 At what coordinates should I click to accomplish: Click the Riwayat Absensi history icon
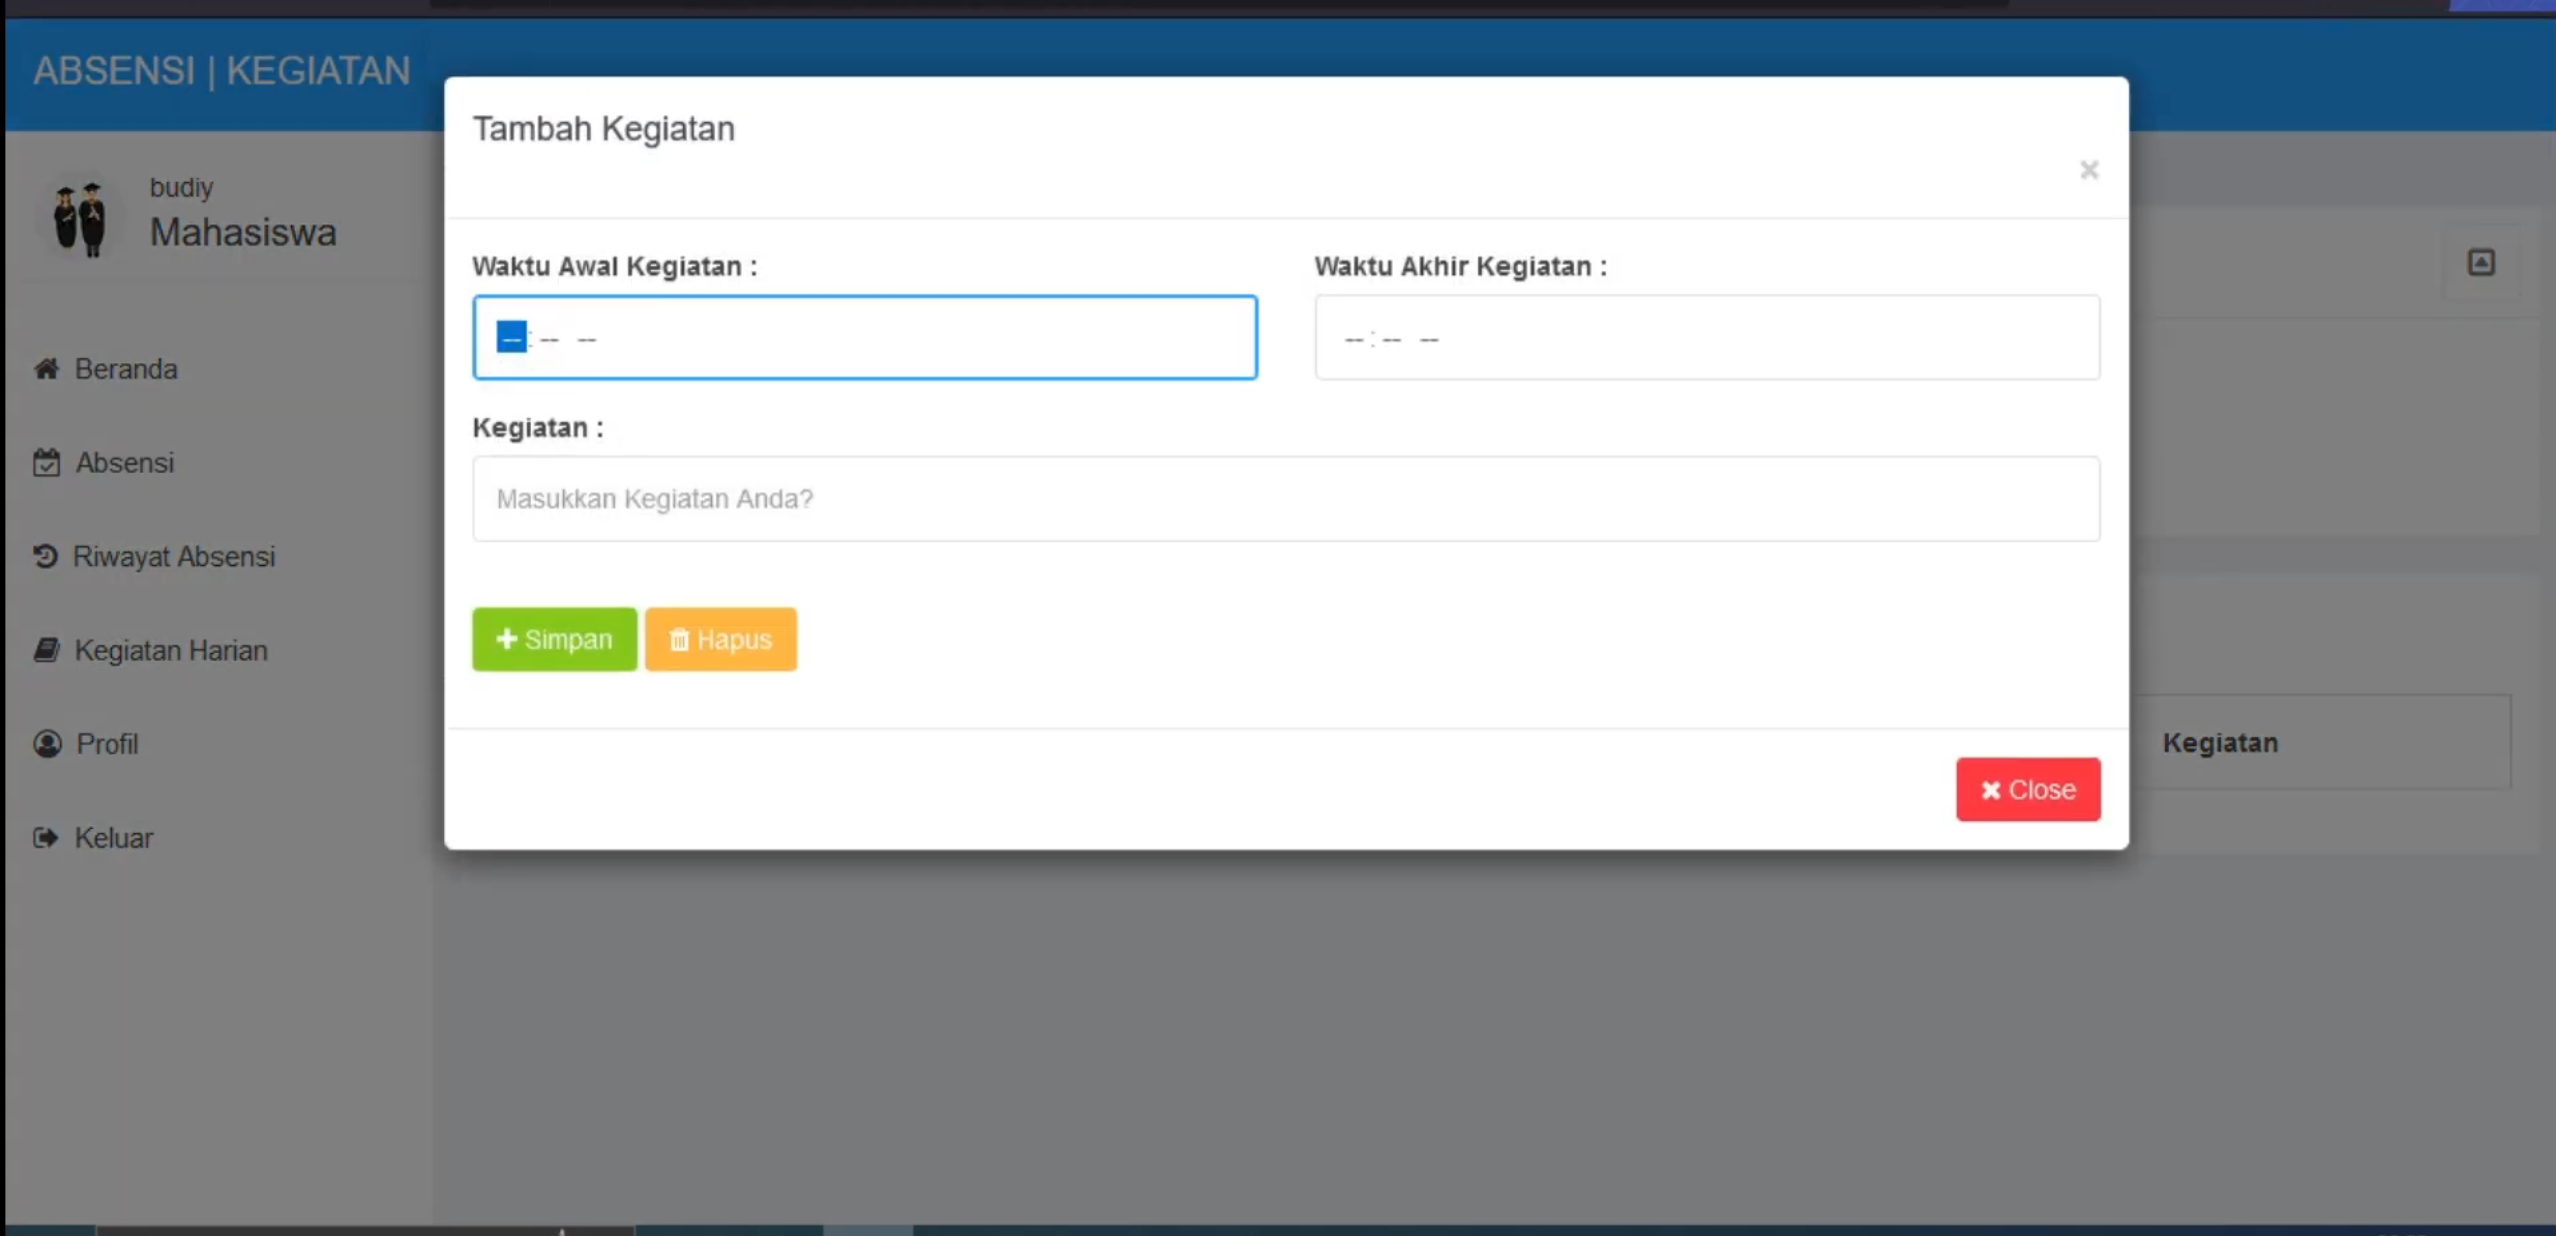click(x=45, y=556)
